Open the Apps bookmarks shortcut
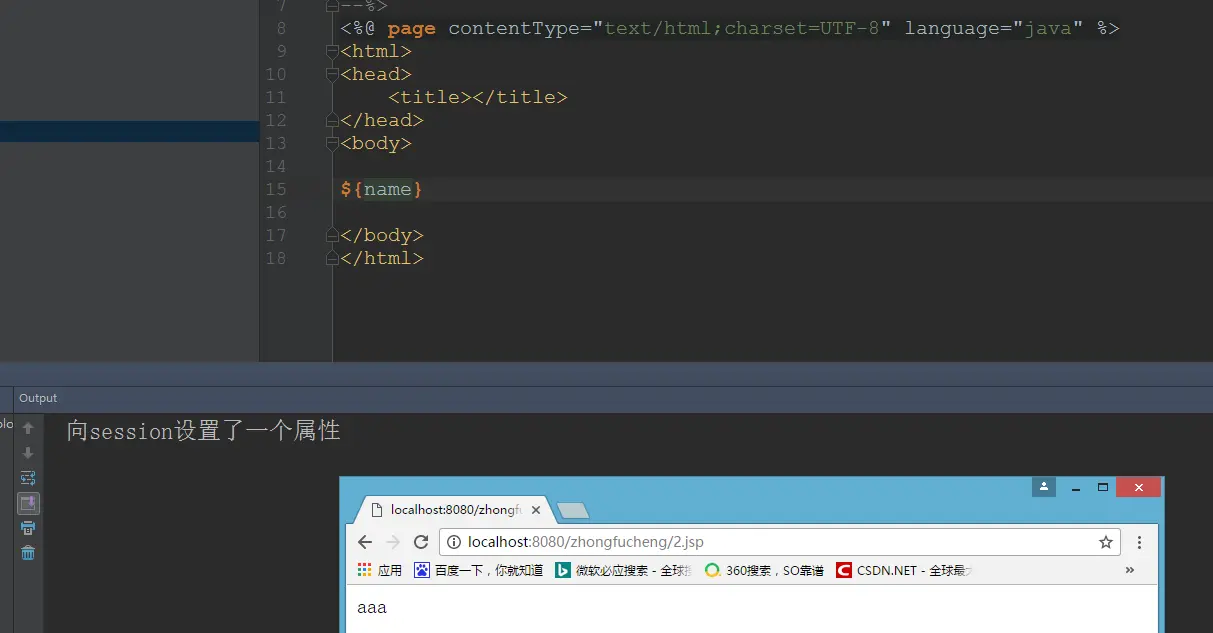1213x633 pixels. [380, 570]
